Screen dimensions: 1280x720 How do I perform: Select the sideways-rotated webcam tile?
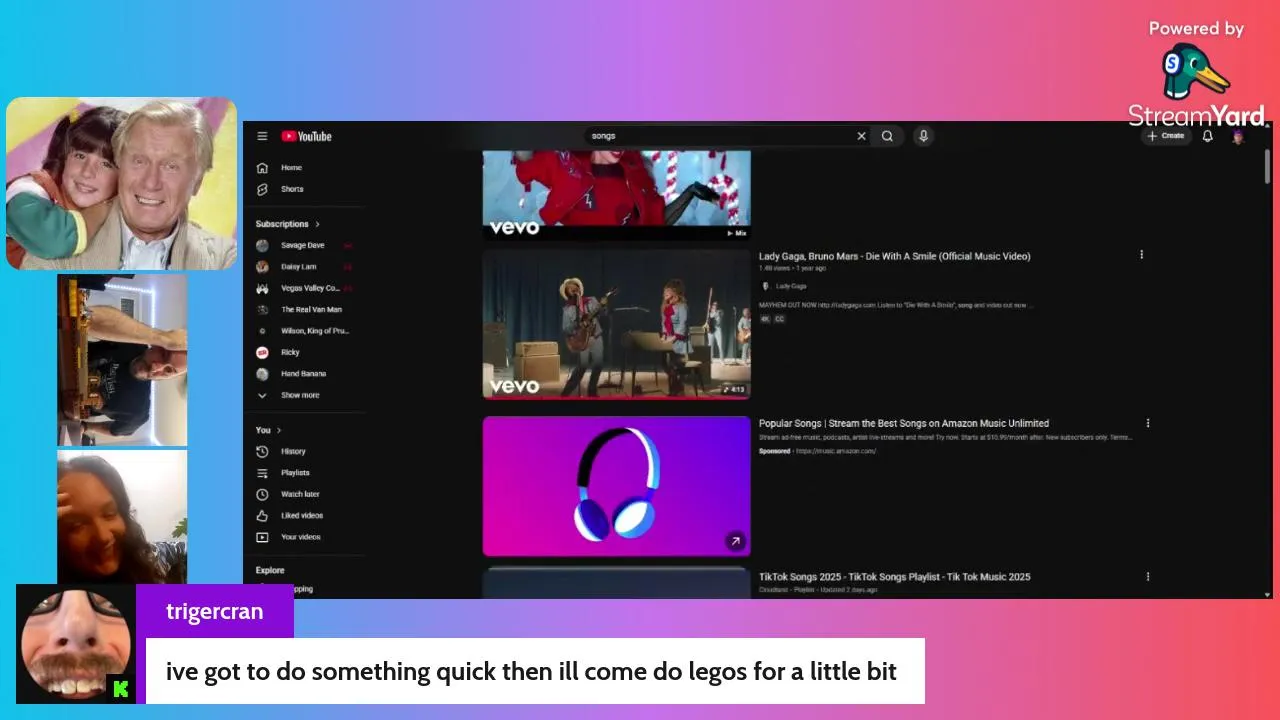[122, 360]
